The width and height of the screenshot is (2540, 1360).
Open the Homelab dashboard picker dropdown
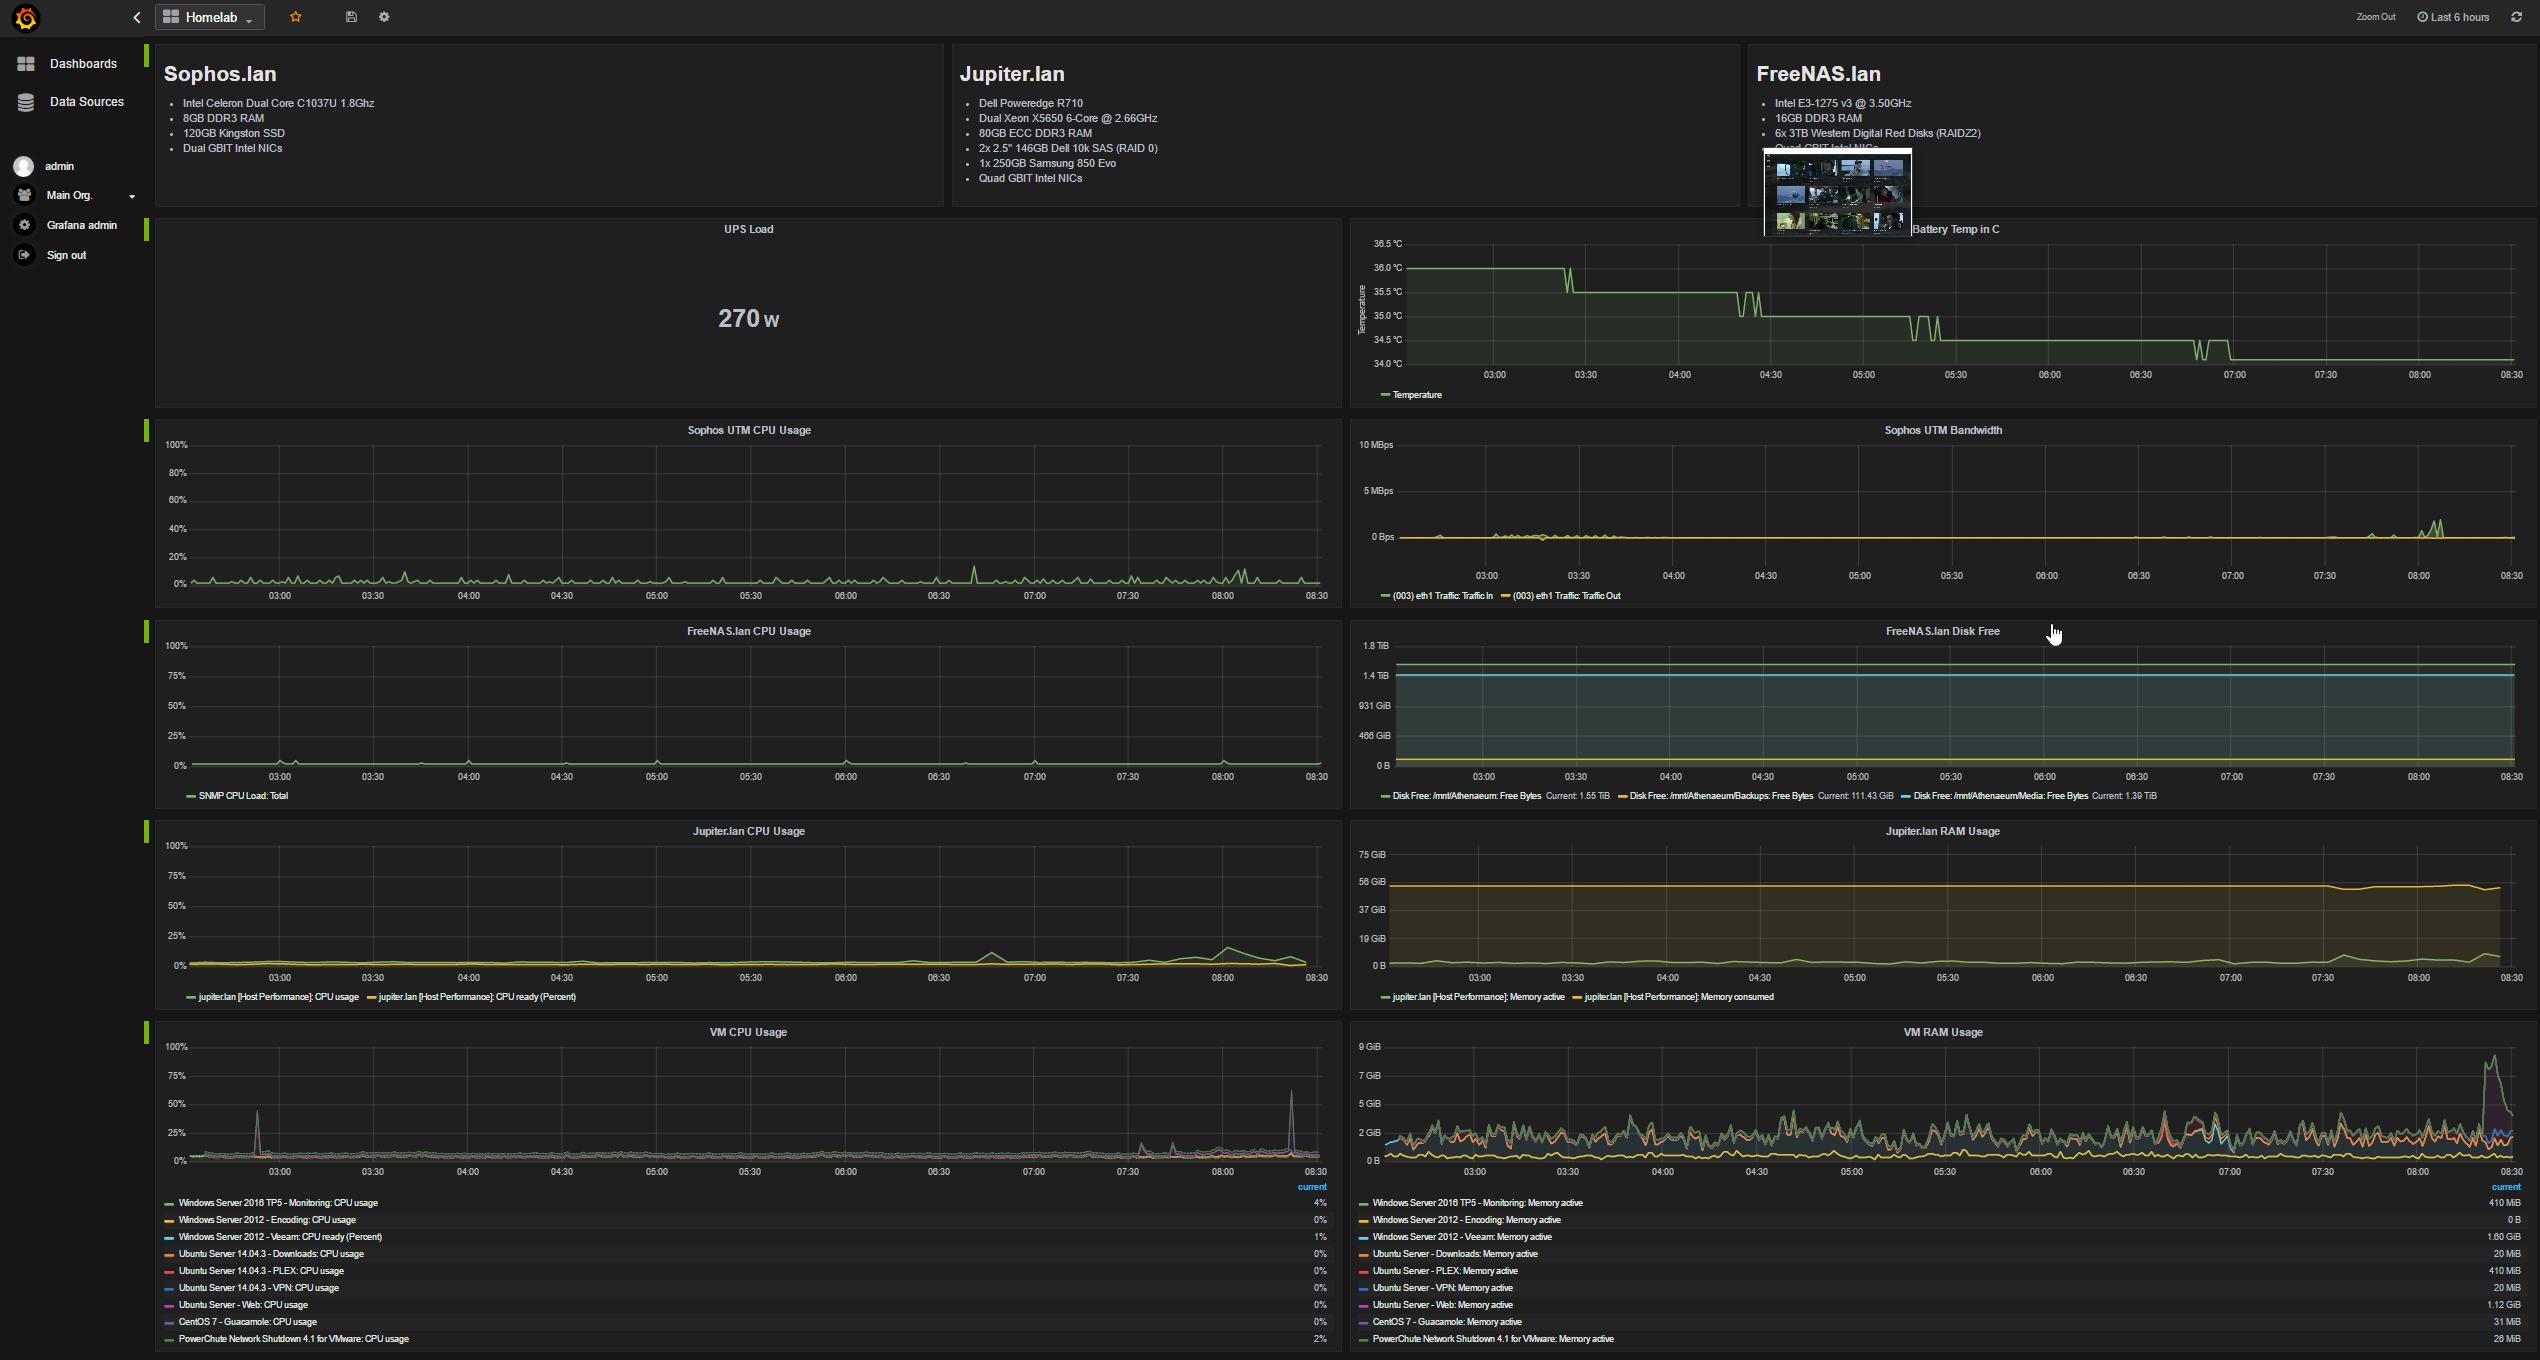pyautogui.click(x=210, y=17)
